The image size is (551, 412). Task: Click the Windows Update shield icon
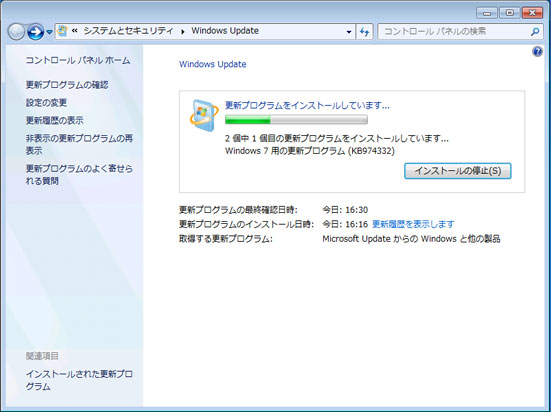coord(204,116)
